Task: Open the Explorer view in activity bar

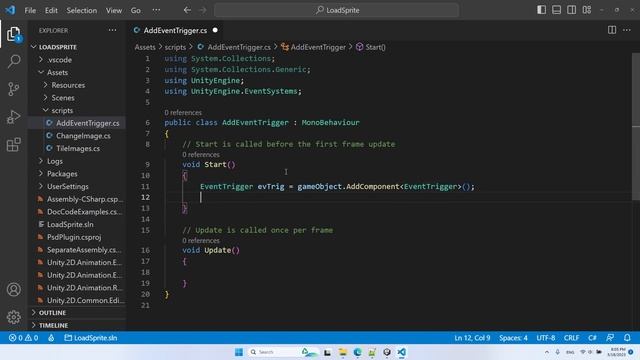Action: pos(13,34)
